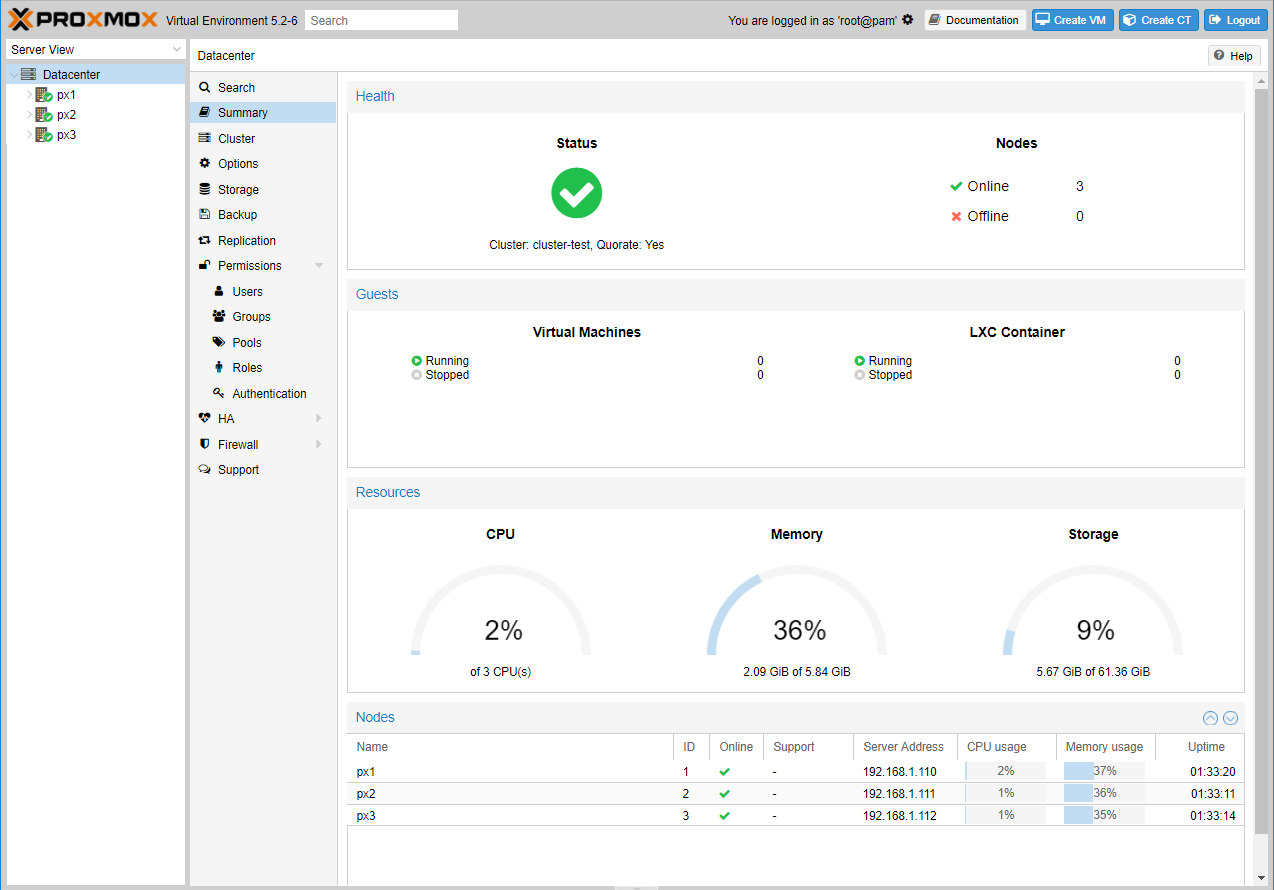1274x890 pixels.
Task: Click the down arrow on Nodes panel
Action: (x=1231, y=718)
